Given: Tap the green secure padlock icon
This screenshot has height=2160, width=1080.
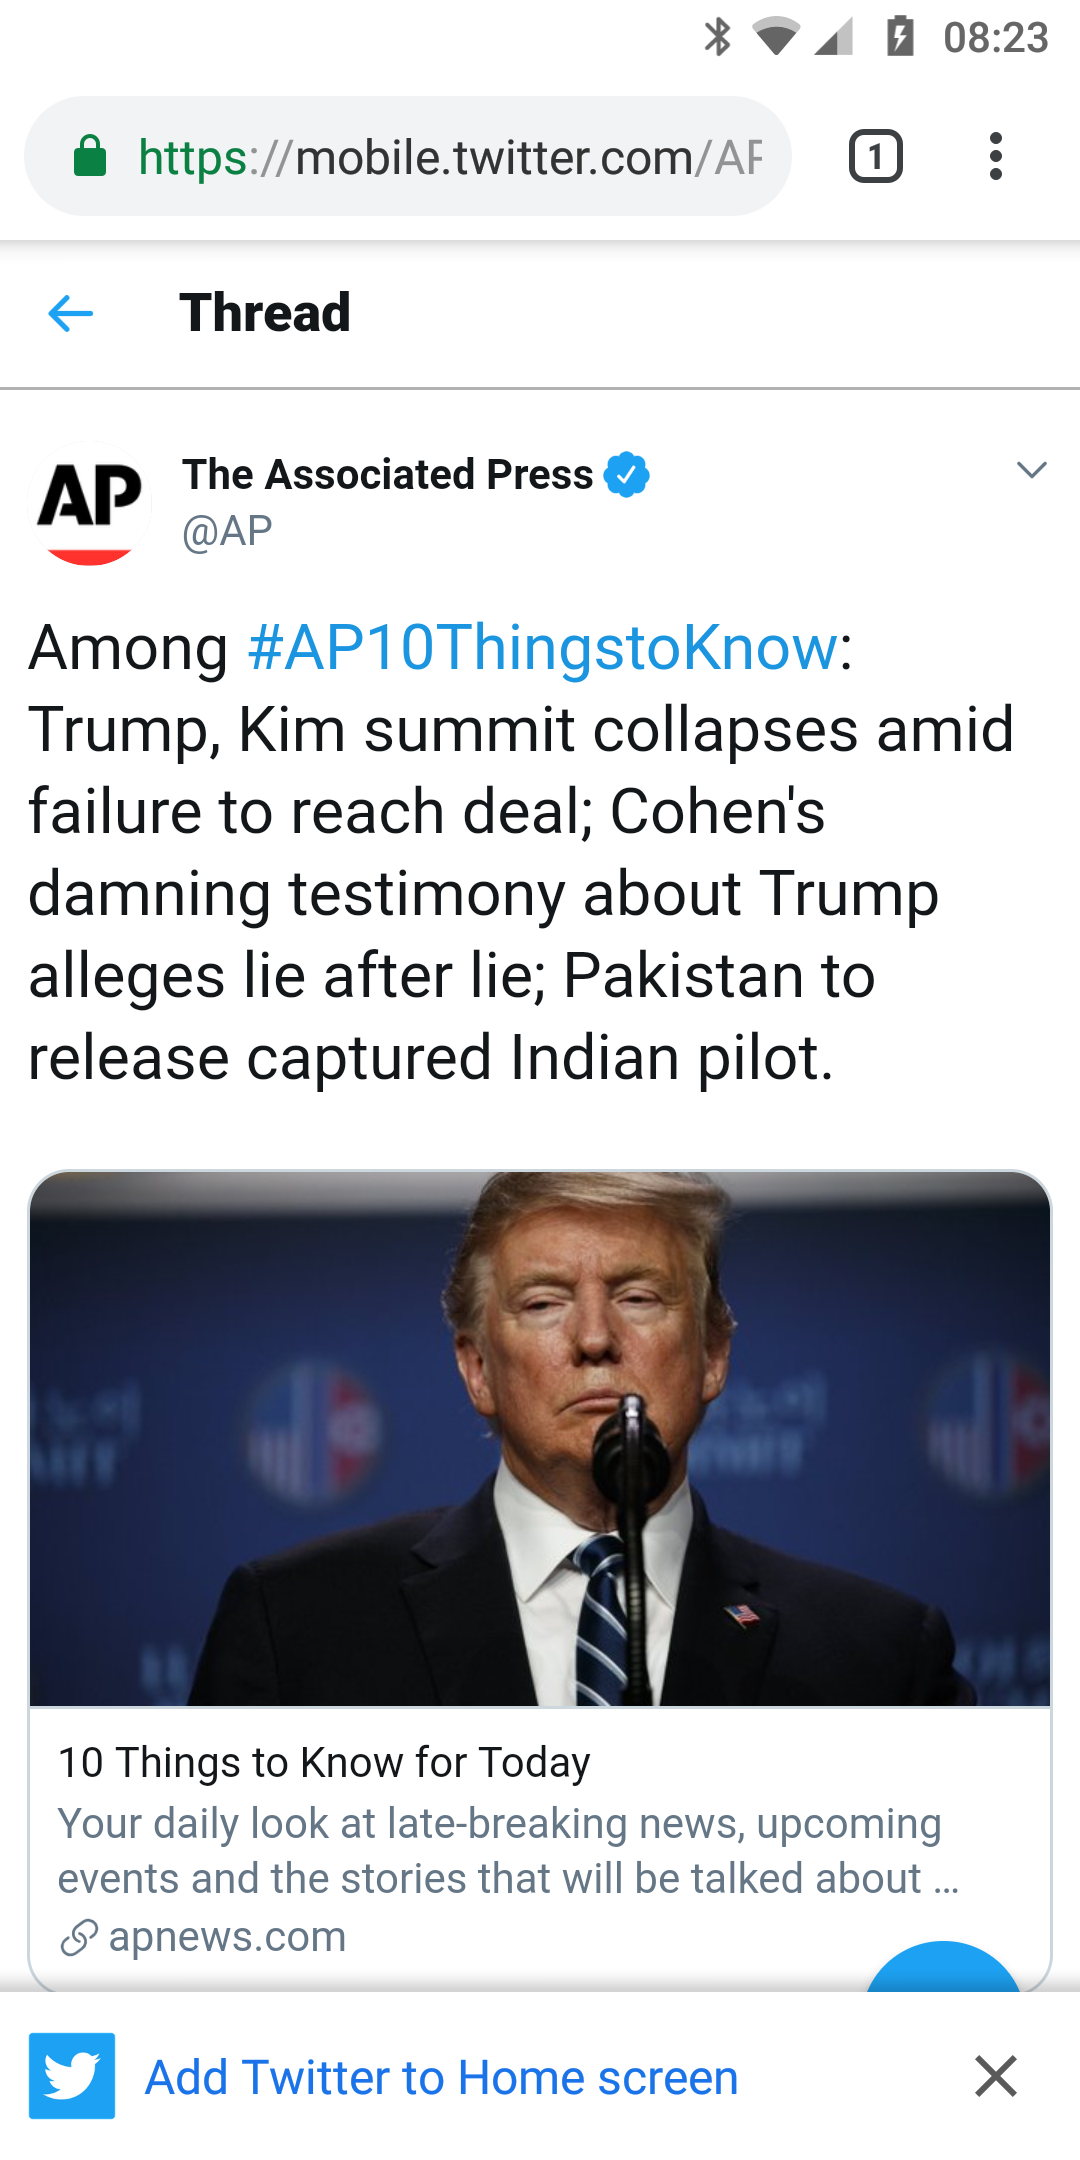Looking at the screenshot, I should pos(90,156).
